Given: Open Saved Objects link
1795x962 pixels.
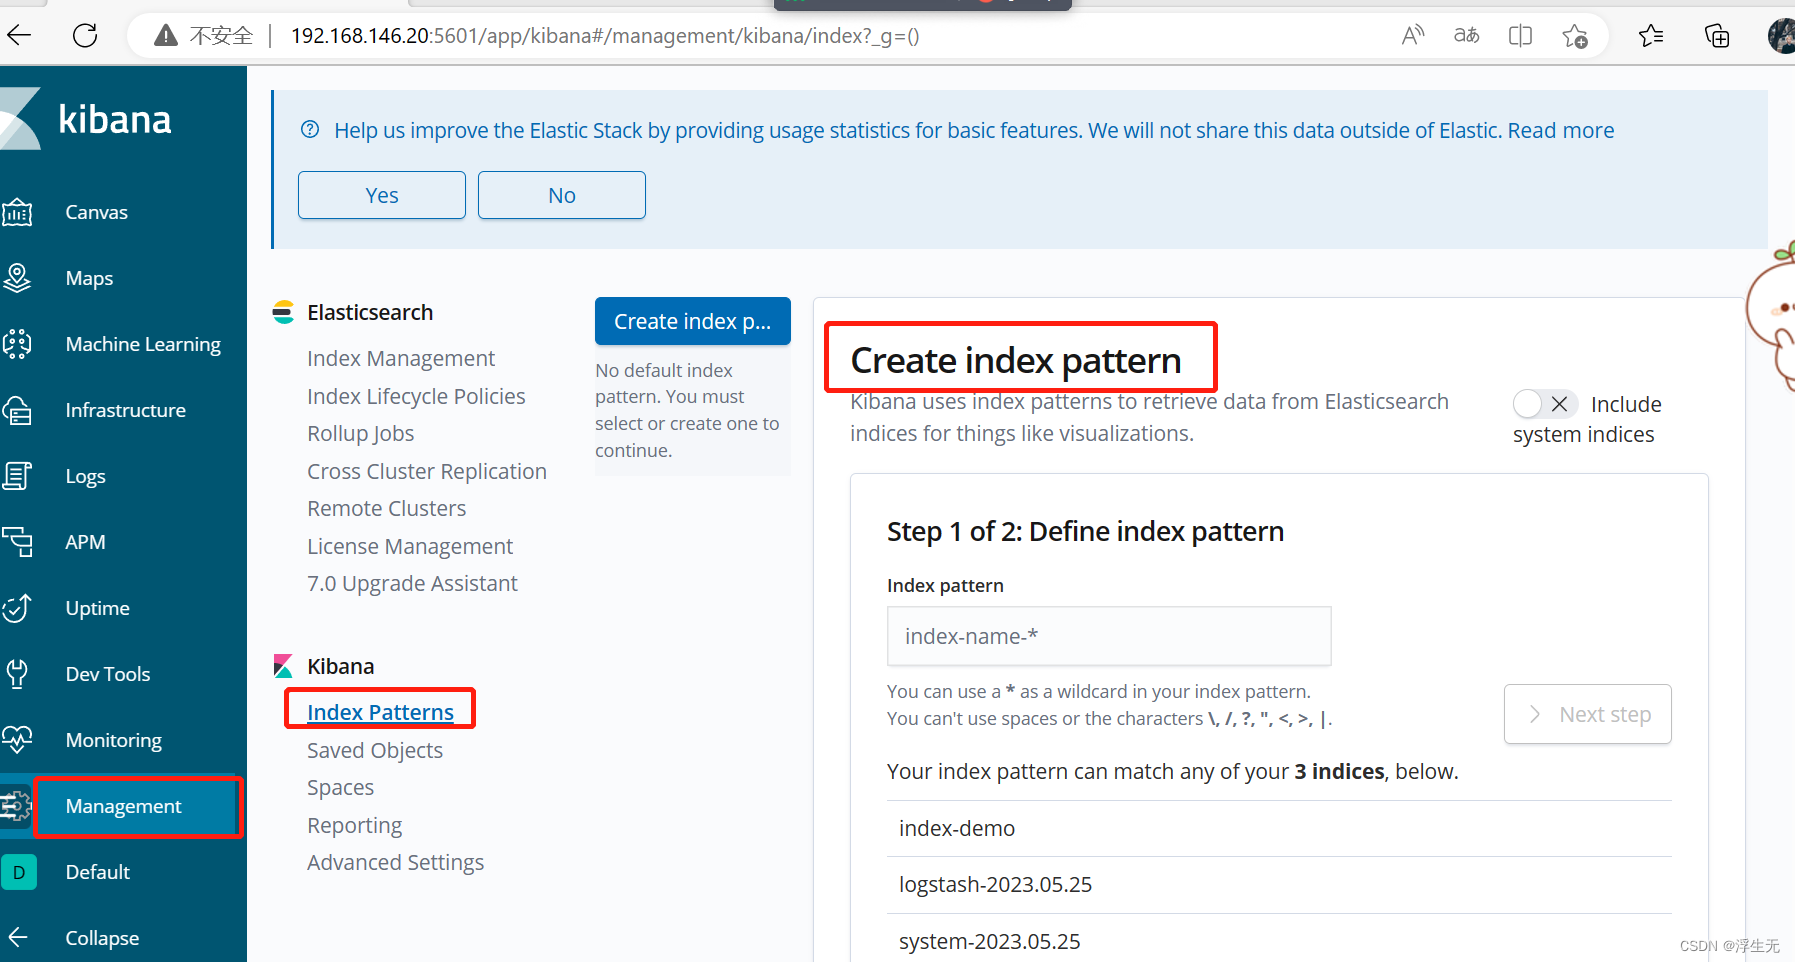Looking at the screenshot, I should coord(375,750).
